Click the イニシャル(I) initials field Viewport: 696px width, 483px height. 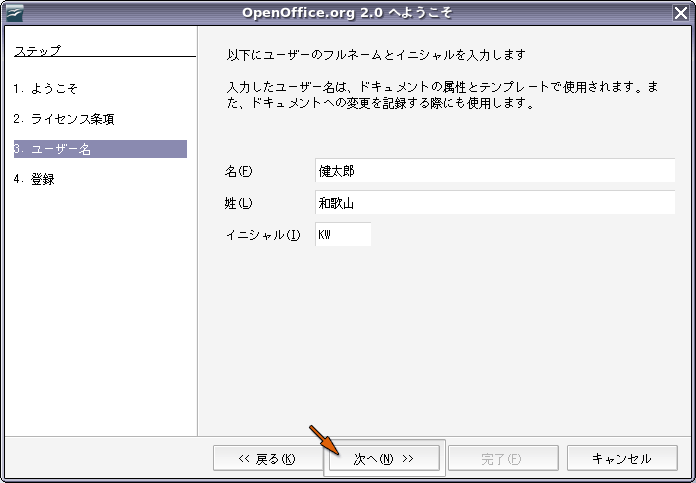343,234
